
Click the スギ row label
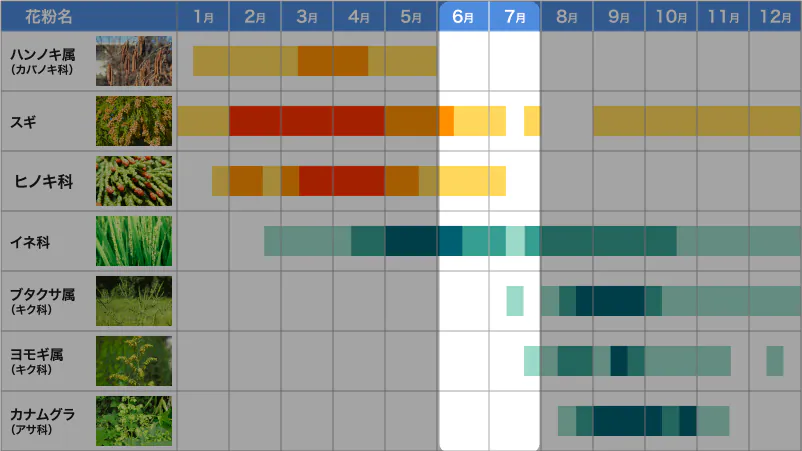point(24,122)
